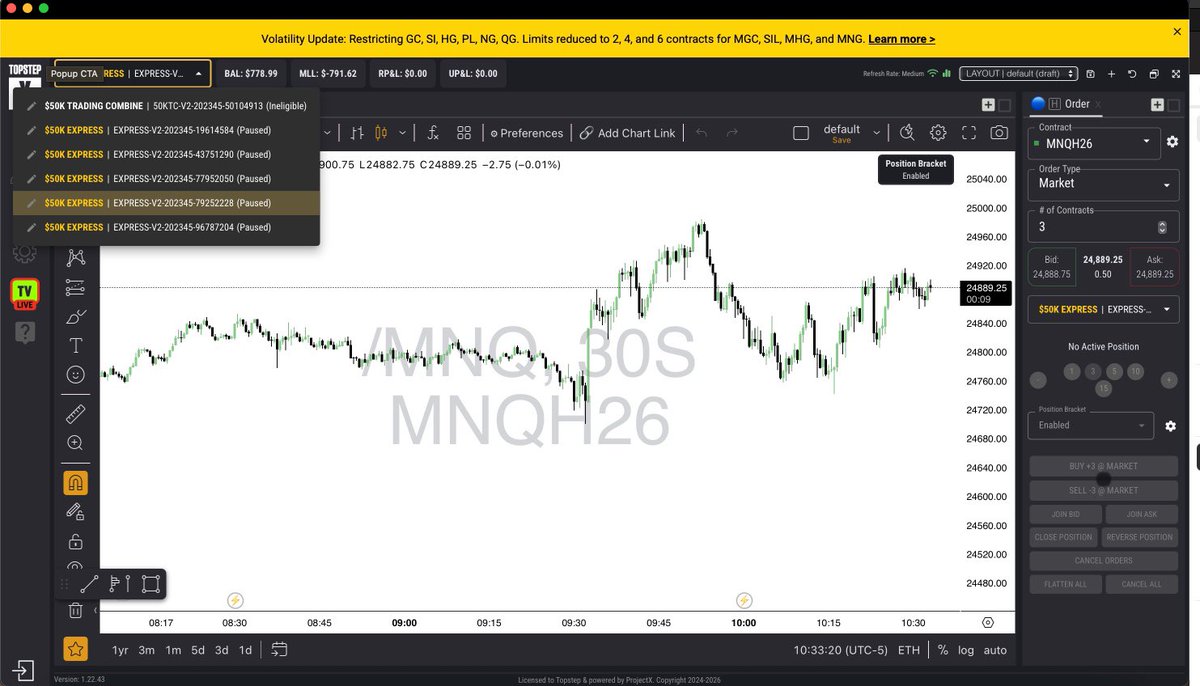Save the current layout with disk icon
This screenshot has height=686, width=1200.
point(1089,74)
